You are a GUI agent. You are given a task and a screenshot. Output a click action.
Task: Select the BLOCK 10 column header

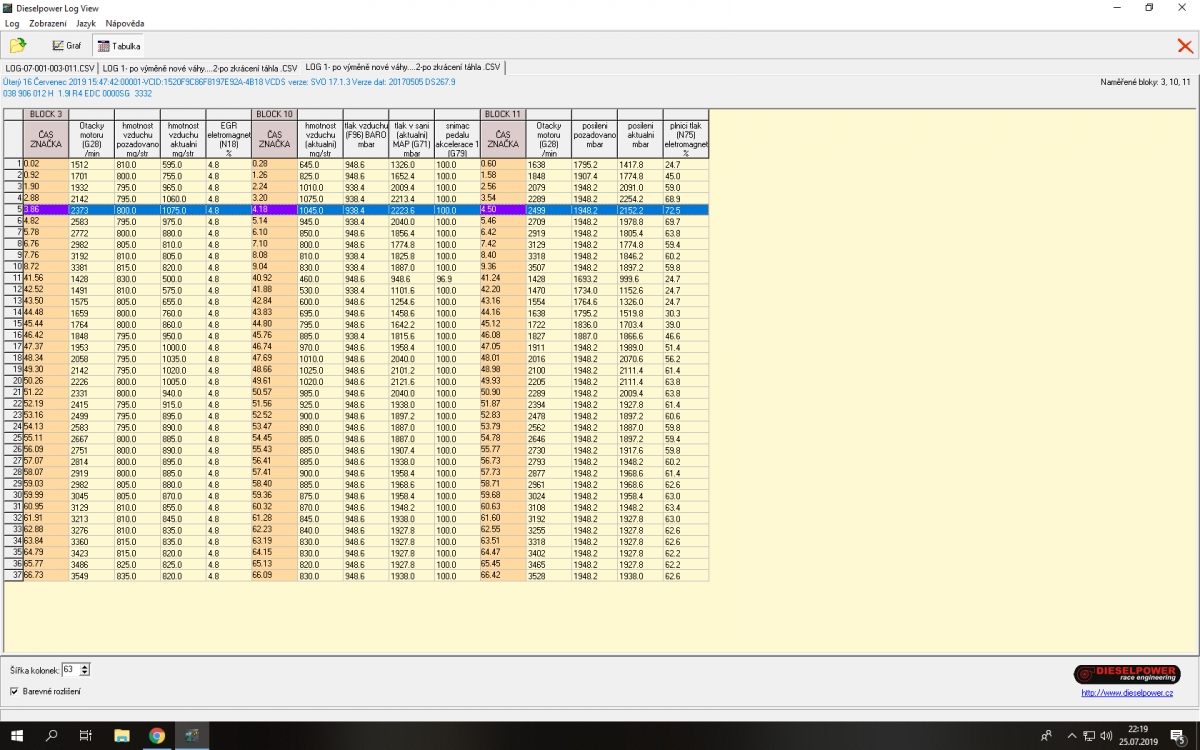pos(274,114)
